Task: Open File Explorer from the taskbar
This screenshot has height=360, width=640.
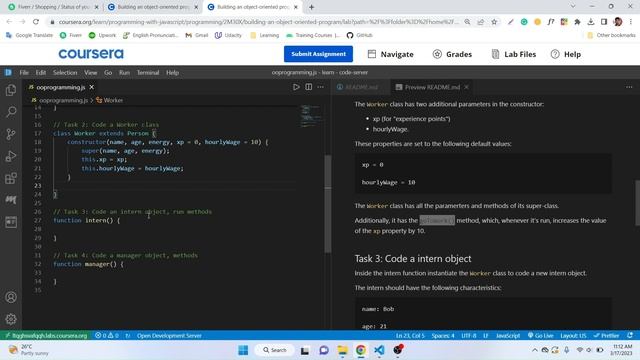Action: (342, 350)
